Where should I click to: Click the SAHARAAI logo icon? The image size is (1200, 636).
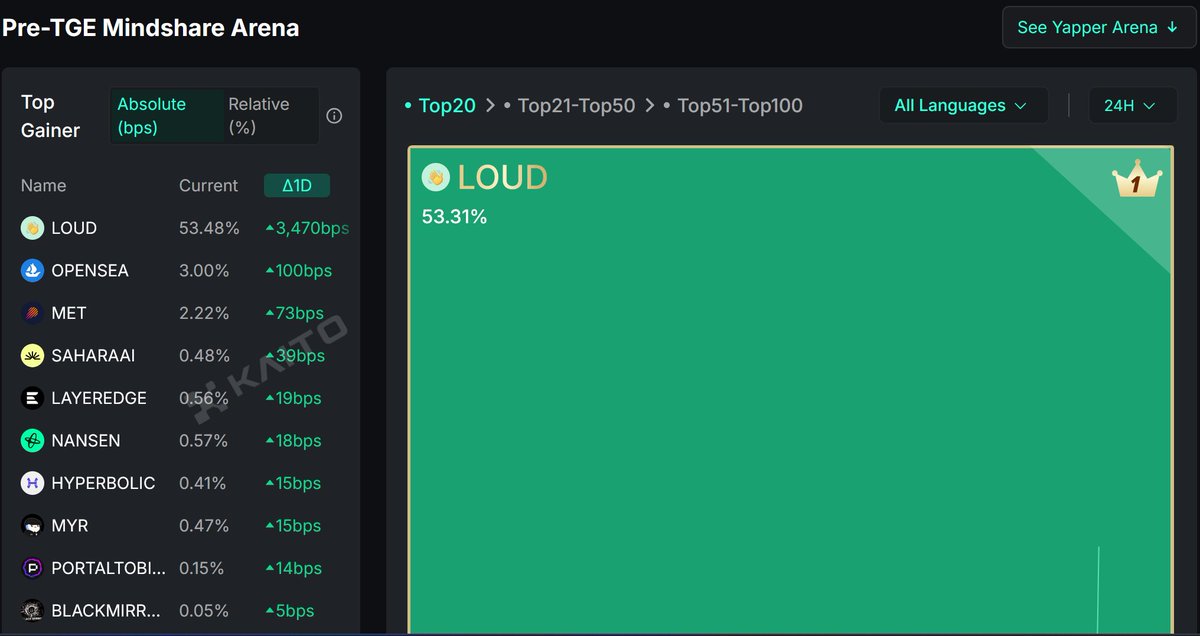(x=32, y=355)
